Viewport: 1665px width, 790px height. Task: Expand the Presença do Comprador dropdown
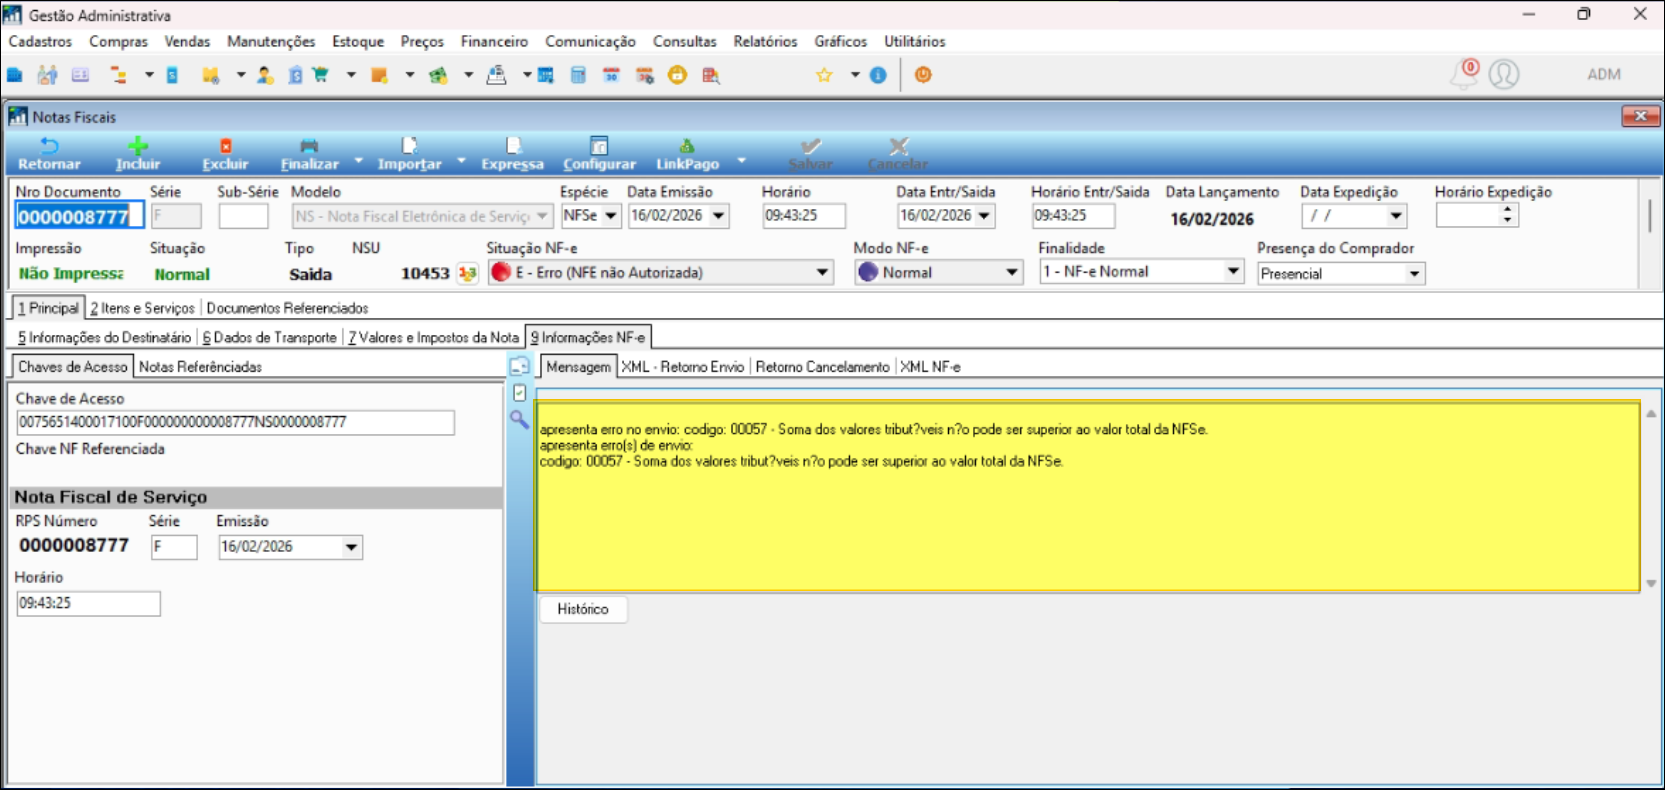tap(1414, 274)
